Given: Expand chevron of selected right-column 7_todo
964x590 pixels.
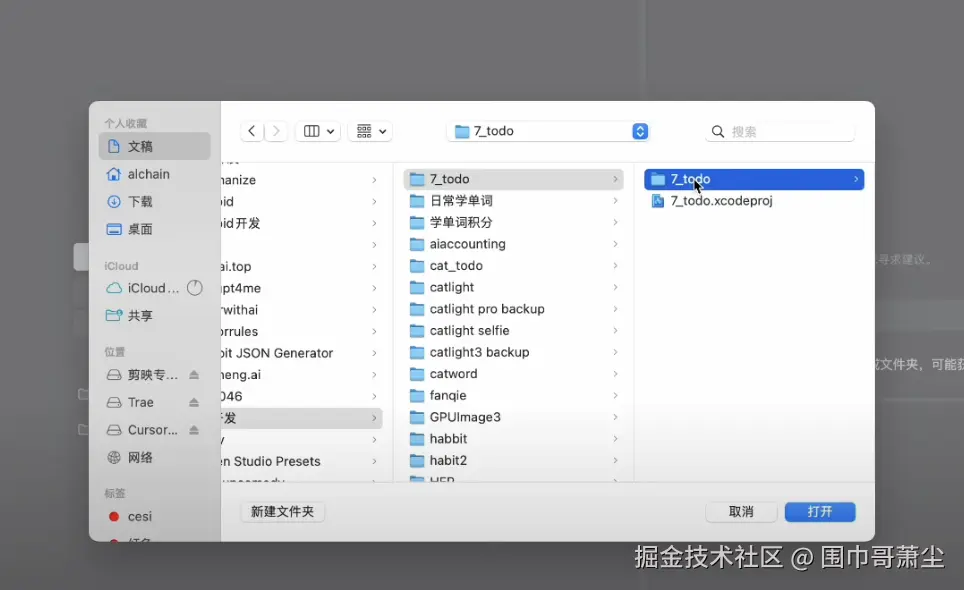Looking at the screenshot, I should 856,179.
